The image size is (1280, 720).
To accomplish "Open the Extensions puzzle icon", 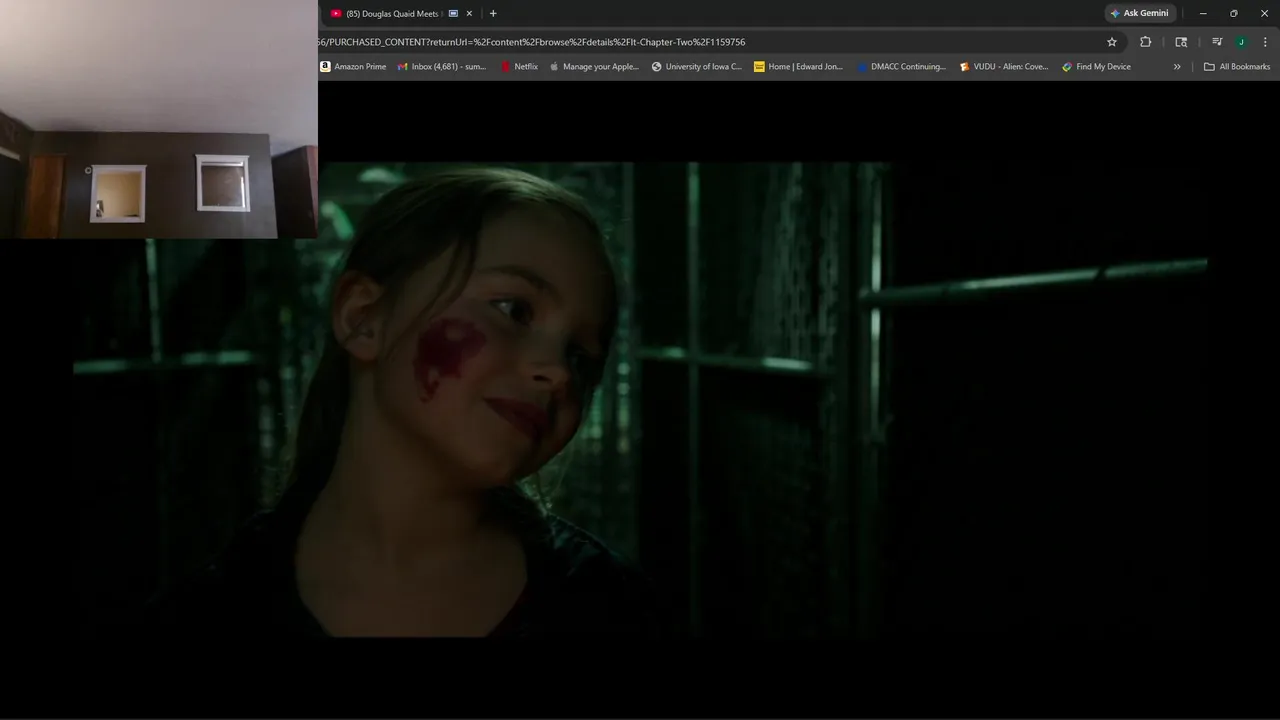I will pyautogui.click(x=1146, y=42).
